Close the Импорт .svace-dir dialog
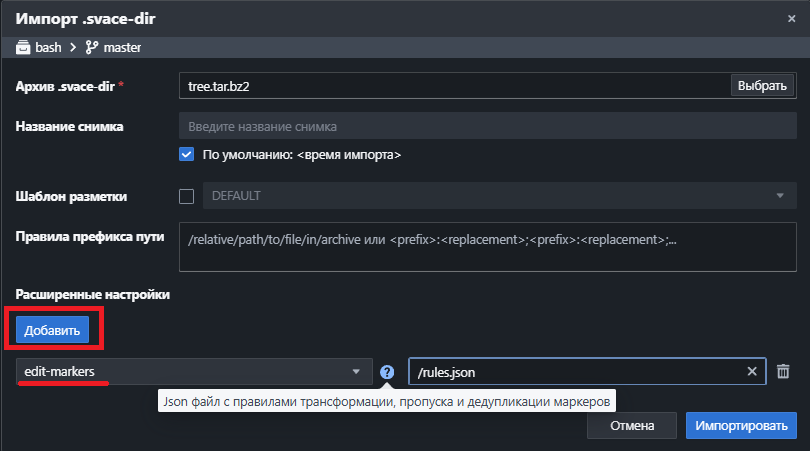 coord(792,18)
